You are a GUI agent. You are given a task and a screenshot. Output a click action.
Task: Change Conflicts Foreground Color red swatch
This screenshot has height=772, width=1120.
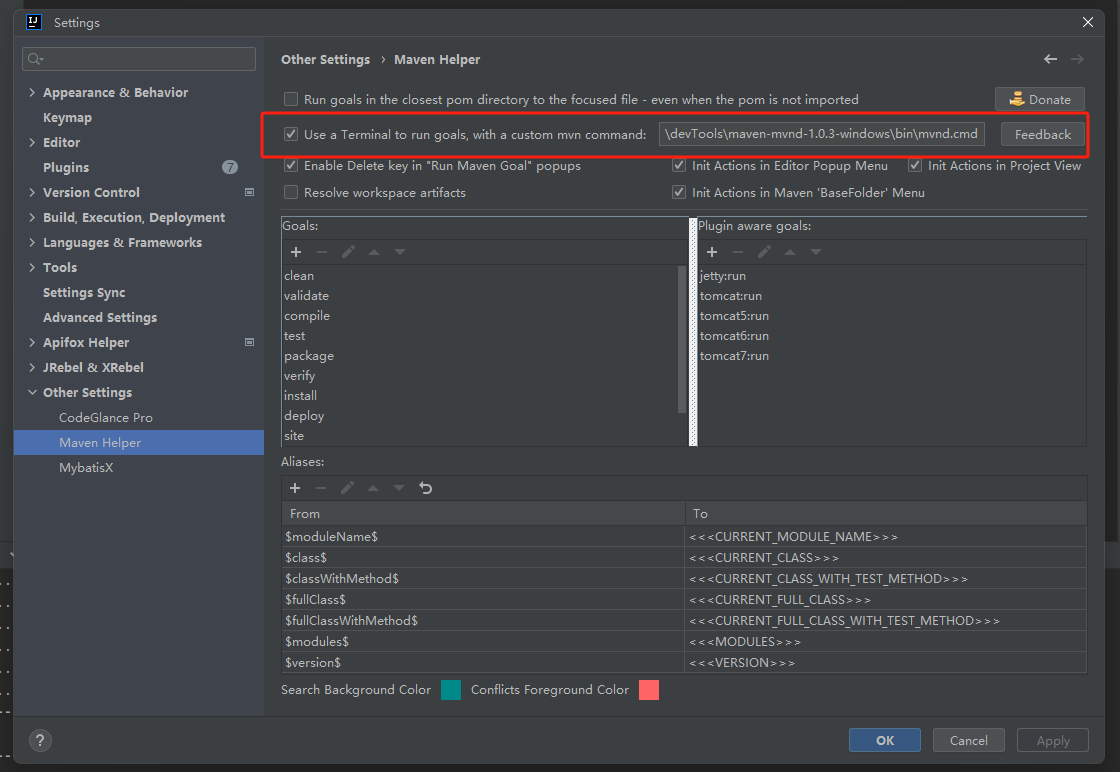click(649, 690)
